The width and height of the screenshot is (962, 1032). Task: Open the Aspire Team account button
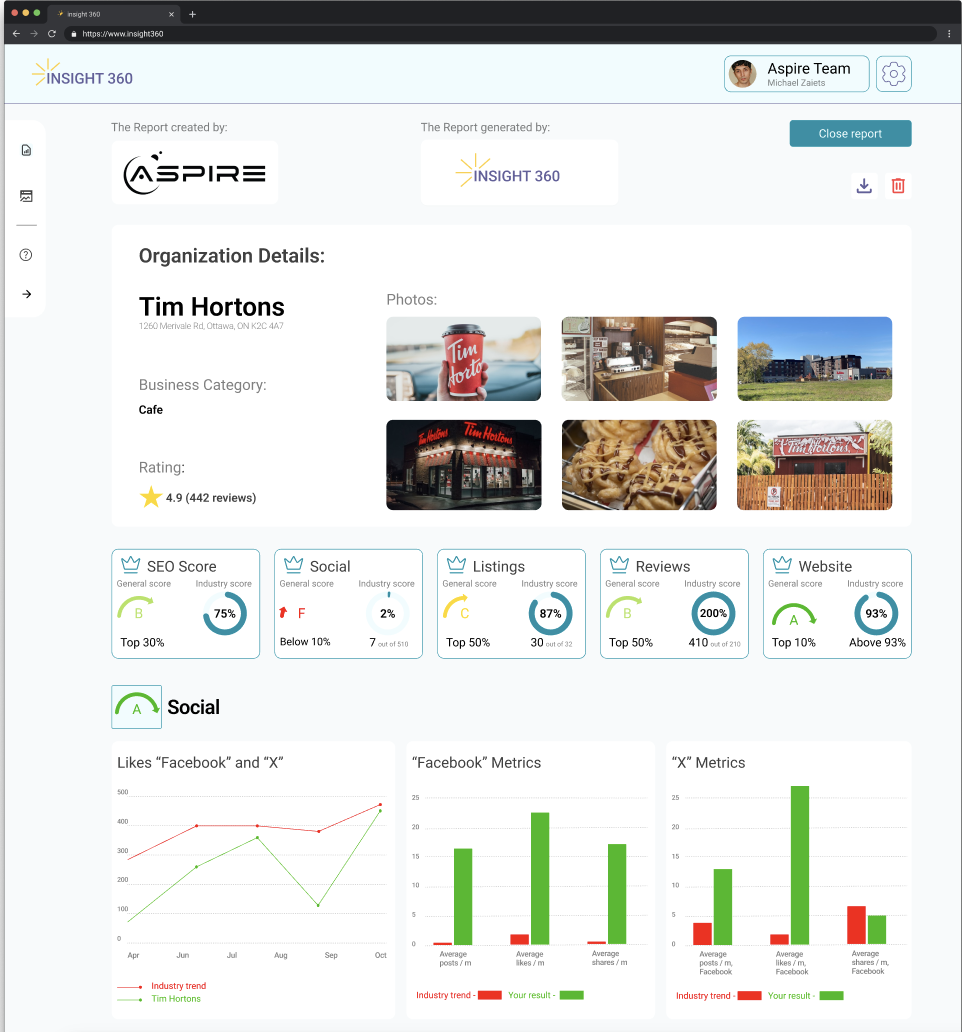[796, 74]
